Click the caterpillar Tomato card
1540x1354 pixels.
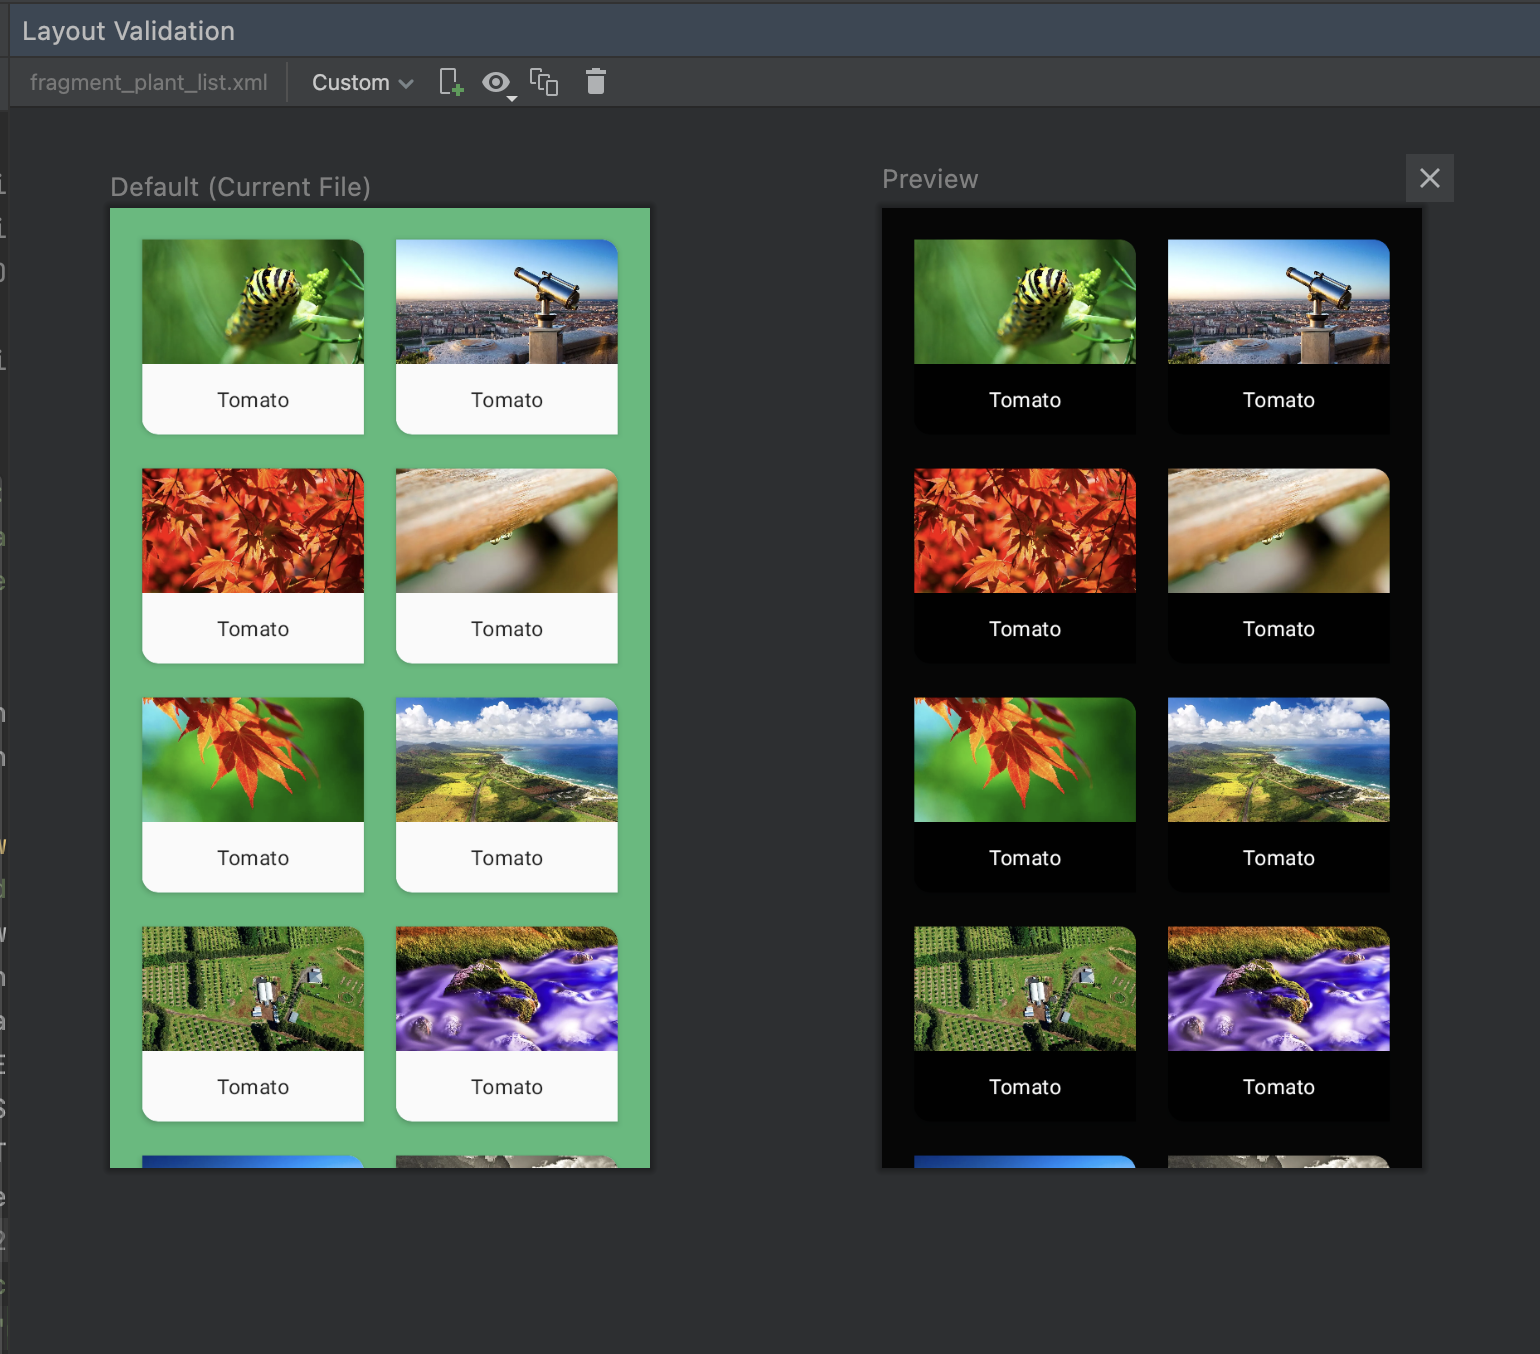[252, 337]
